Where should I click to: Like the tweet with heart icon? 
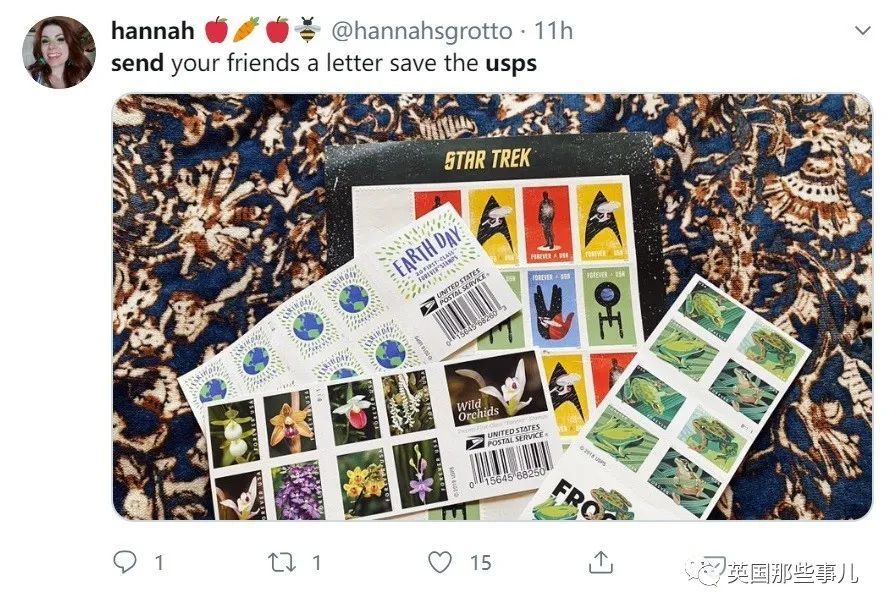pyautogui.click(x=440, y=562)
